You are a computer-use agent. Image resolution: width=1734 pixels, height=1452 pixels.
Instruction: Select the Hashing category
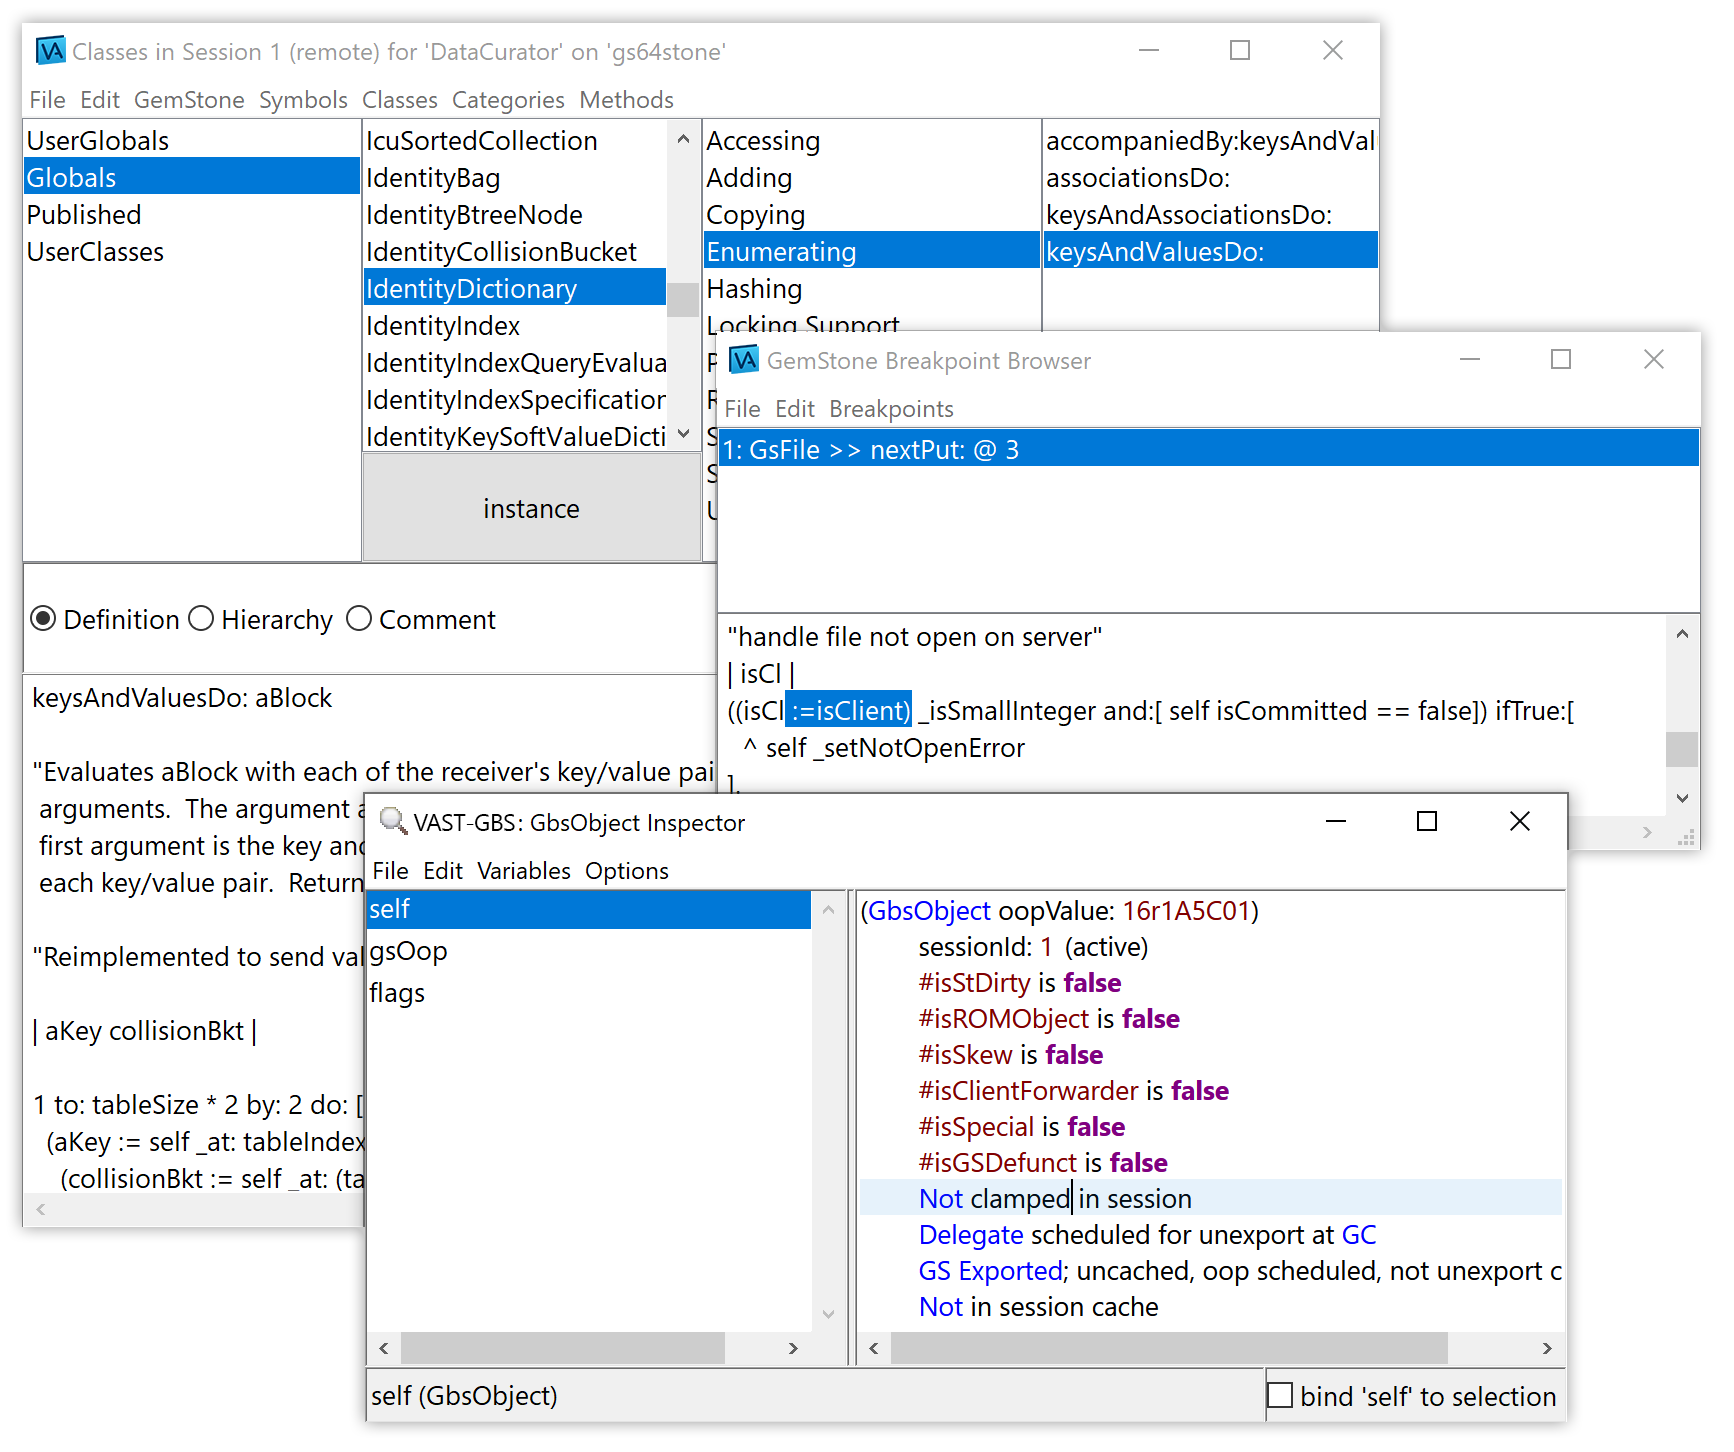872,289
